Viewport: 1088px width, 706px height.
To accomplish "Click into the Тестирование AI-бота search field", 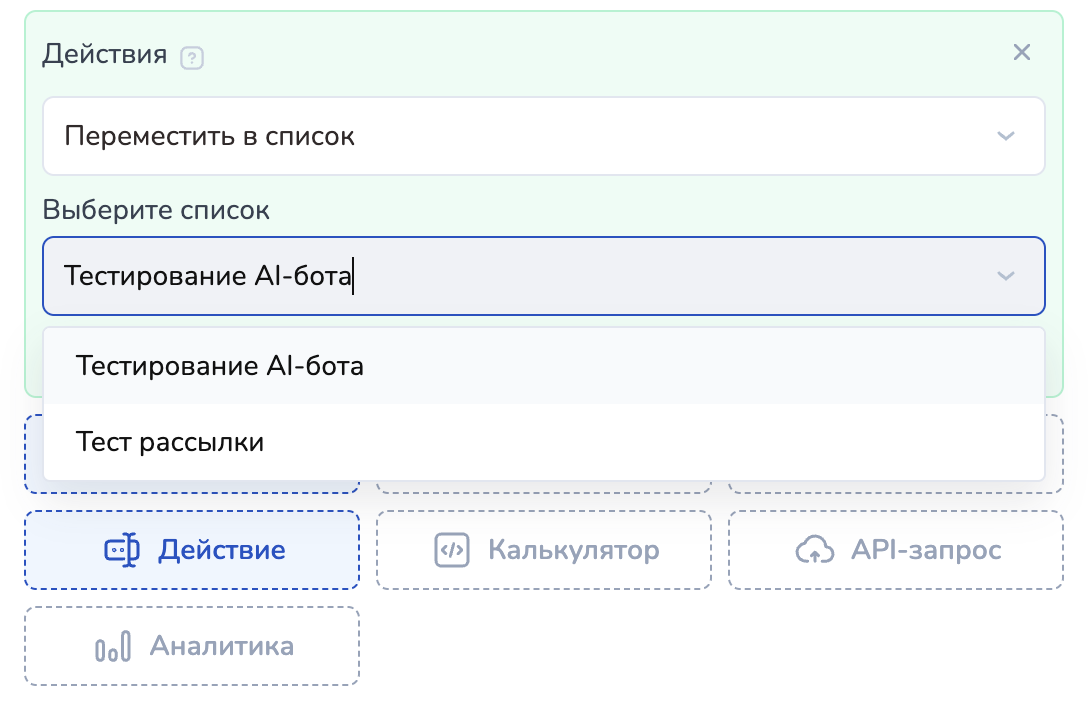I will [x=500, y=276].
